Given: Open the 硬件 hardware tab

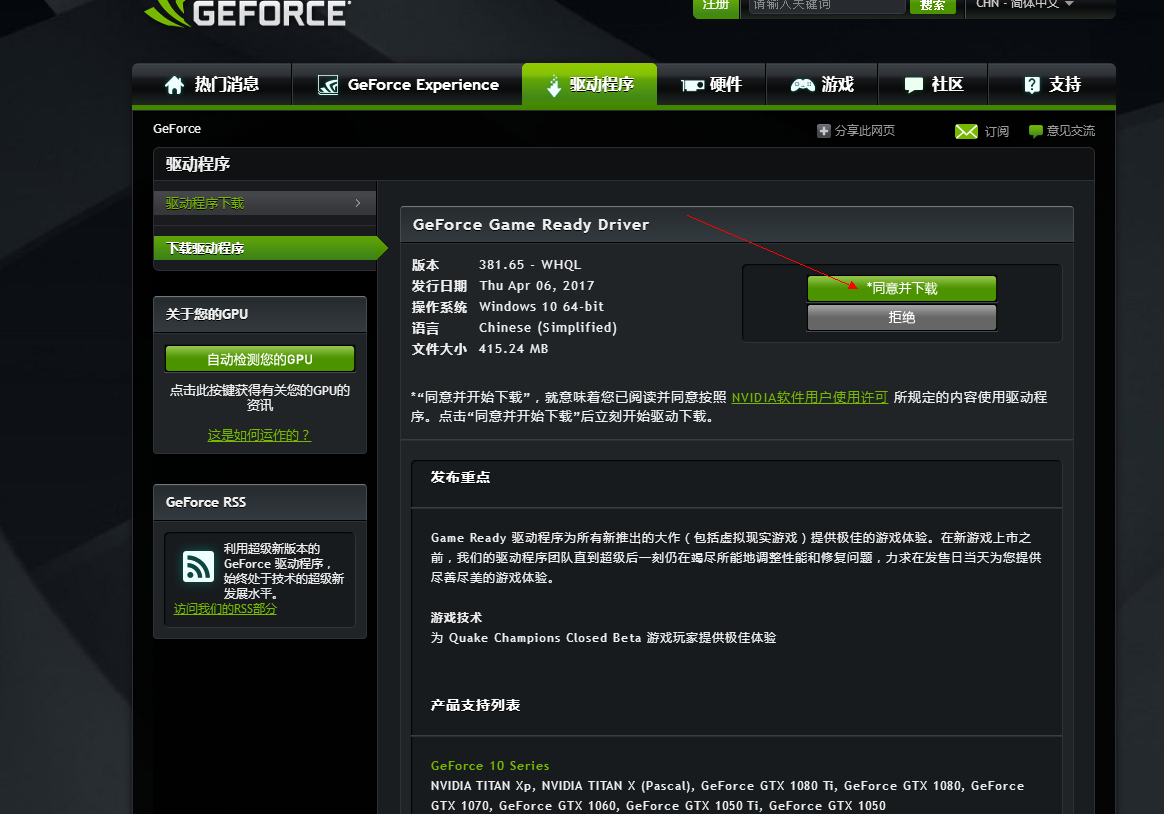Looking at the screenshot, I should tap(711, 85).
